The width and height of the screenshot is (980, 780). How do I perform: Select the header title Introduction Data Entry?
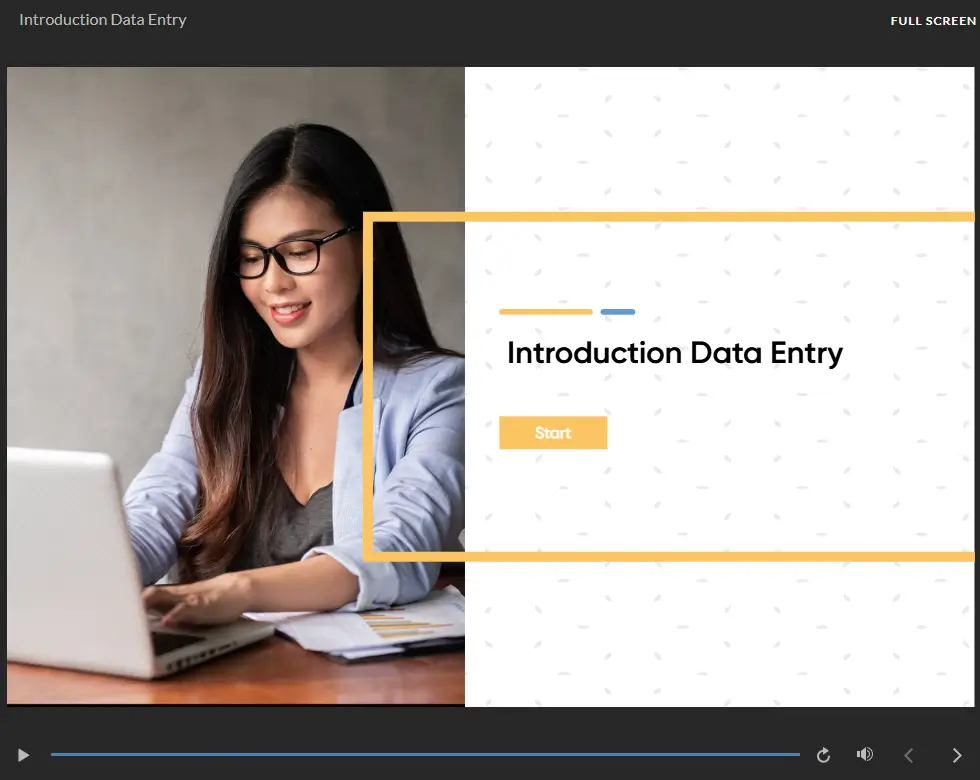102,20
